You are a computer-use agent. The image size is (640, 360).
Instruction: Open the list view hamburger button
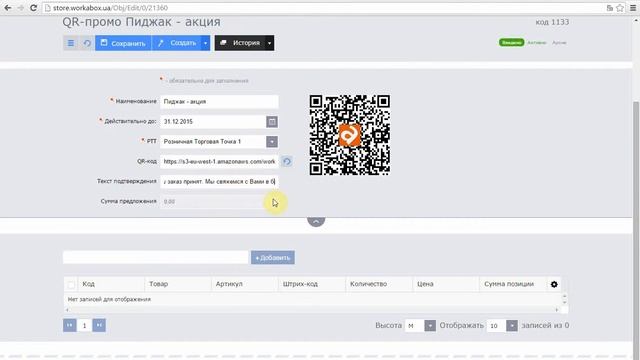click(71, 43)
